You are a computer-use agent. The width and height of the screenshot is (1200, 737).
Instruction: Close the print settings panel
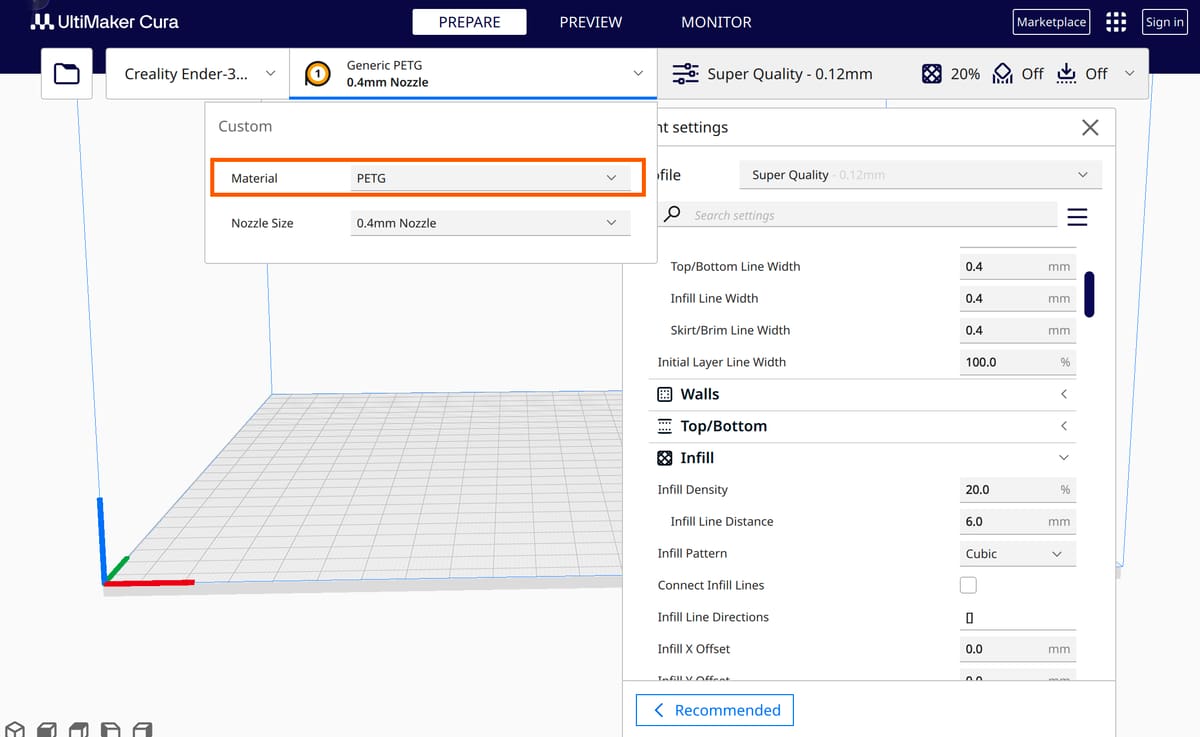pyautogui.click(x=1090, y=127)
